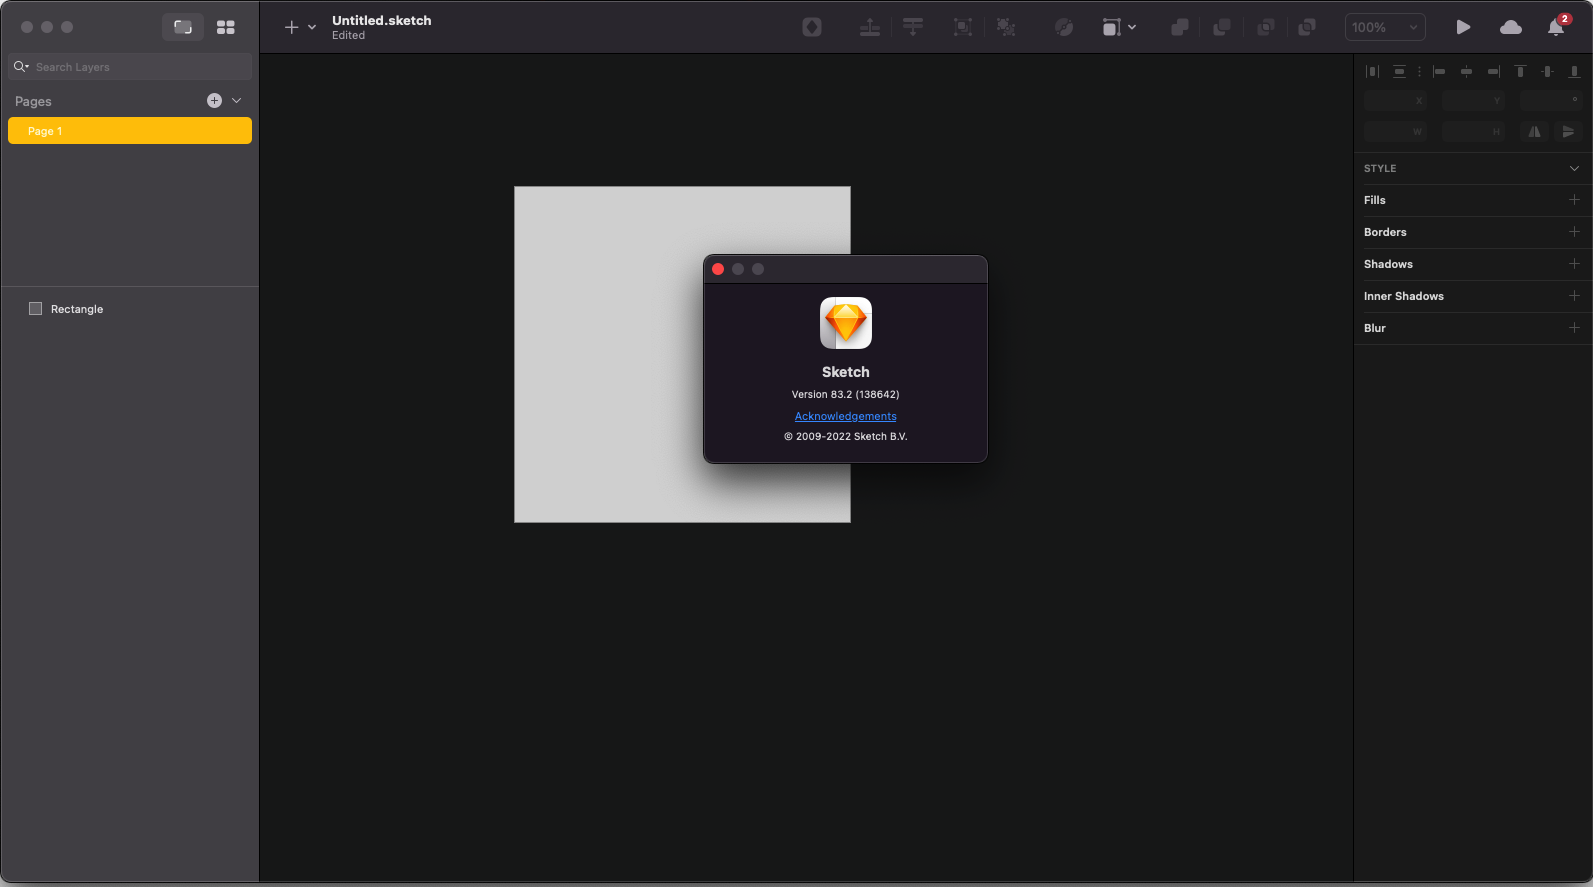Click the Borders section label
Screen dimensions: 1593x887
pyautogui.click(x=1385, y=232)
